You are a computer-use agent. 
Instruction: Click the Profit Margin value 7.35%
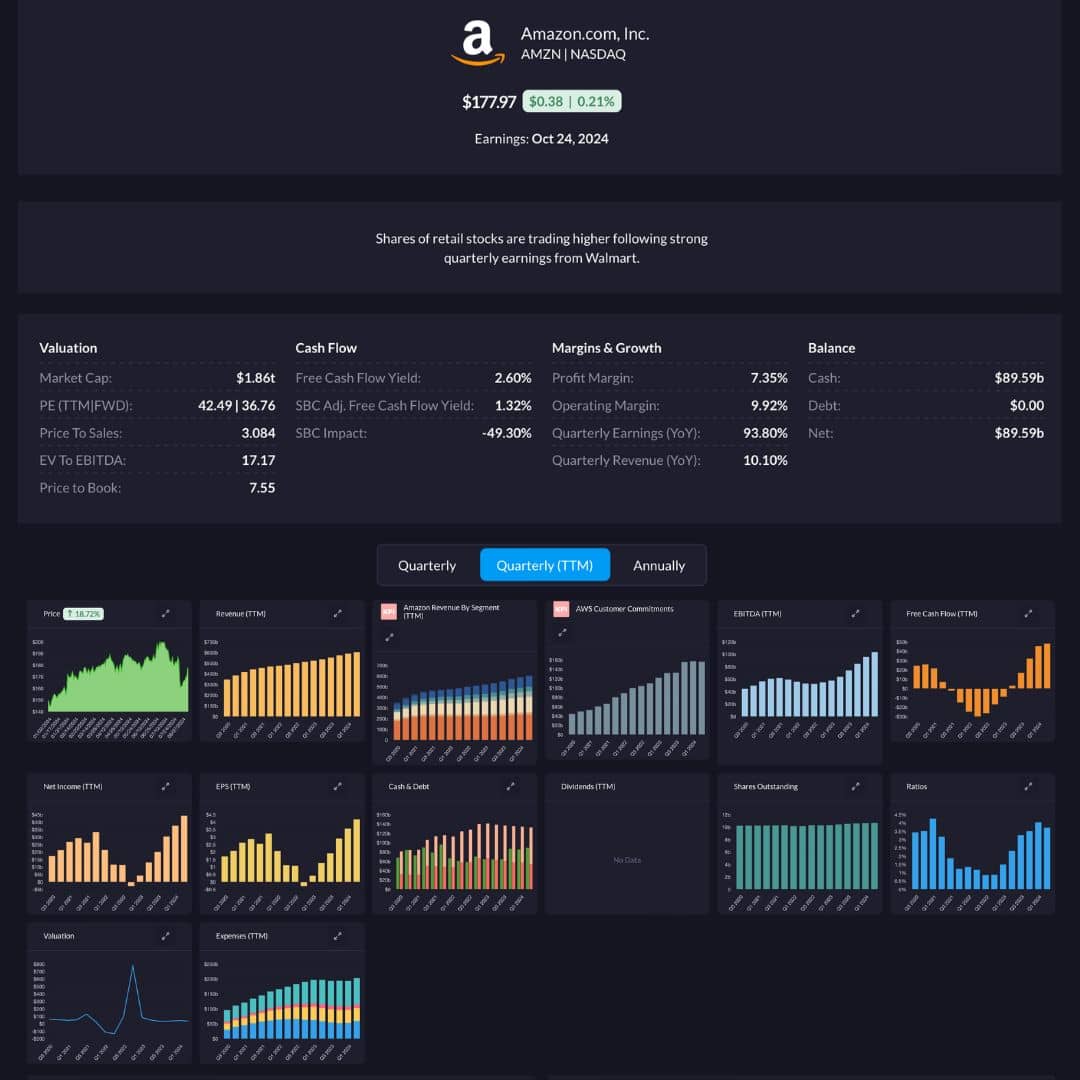click(x=769, y=377)
